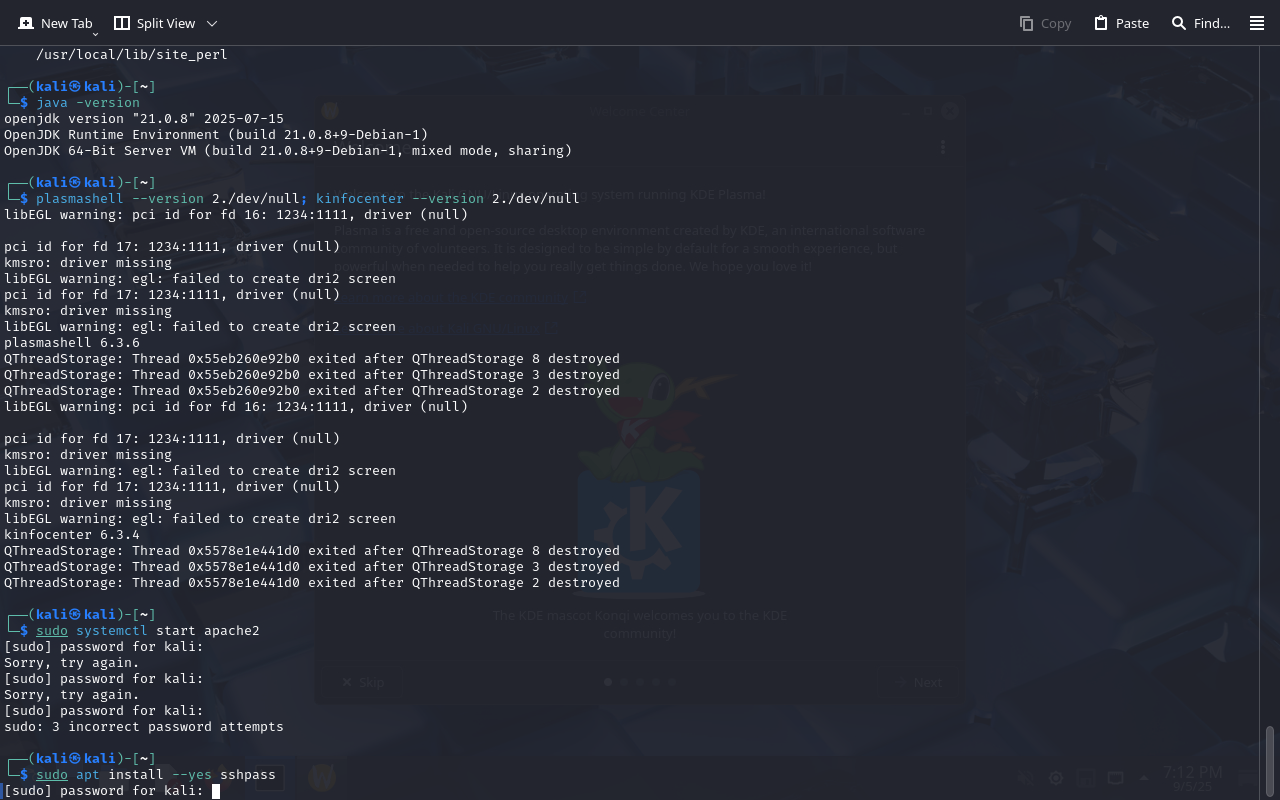This screenshot has width=1280, height=800.
Task: Click the 'OpenJDK 64-Bit Server VM' line
Action: click(x=288, y=151)
